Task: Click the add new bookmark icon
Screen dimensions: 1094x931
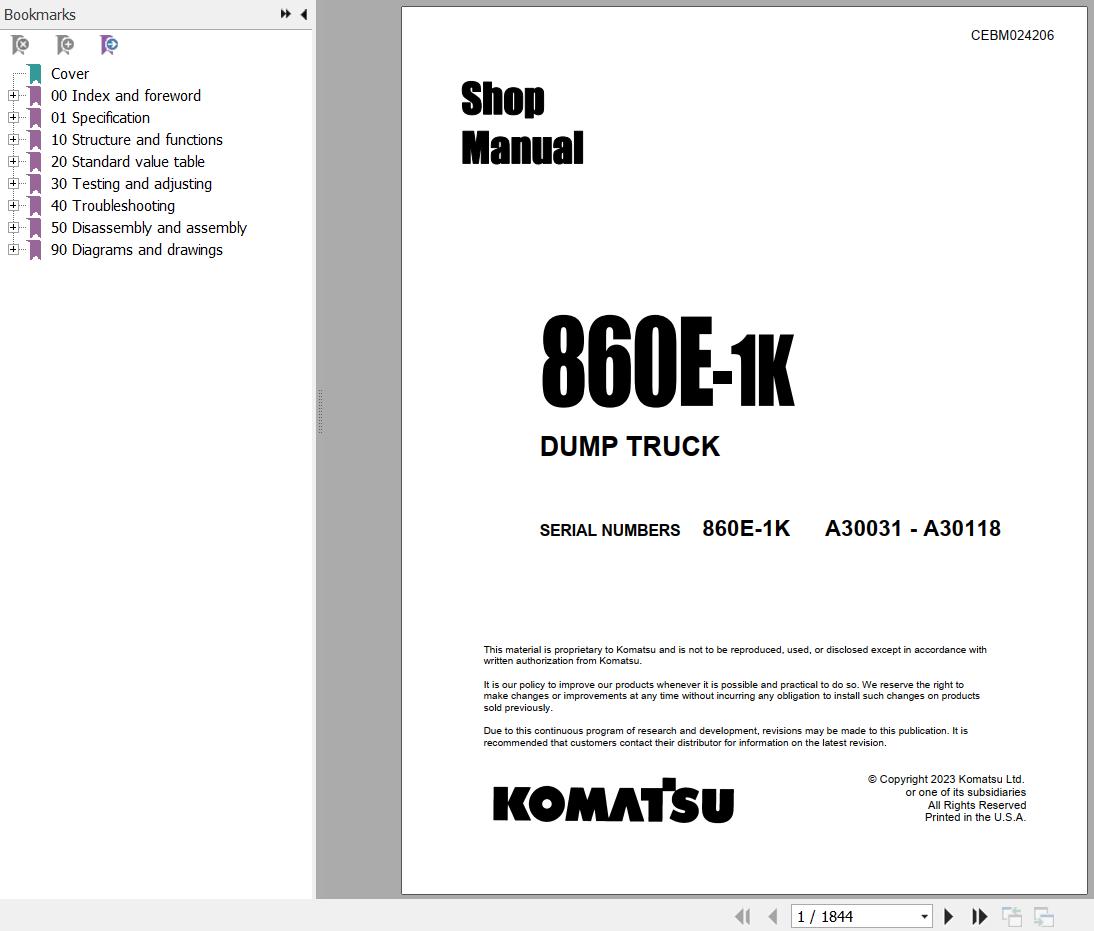Action: click(x=64, y=45)
